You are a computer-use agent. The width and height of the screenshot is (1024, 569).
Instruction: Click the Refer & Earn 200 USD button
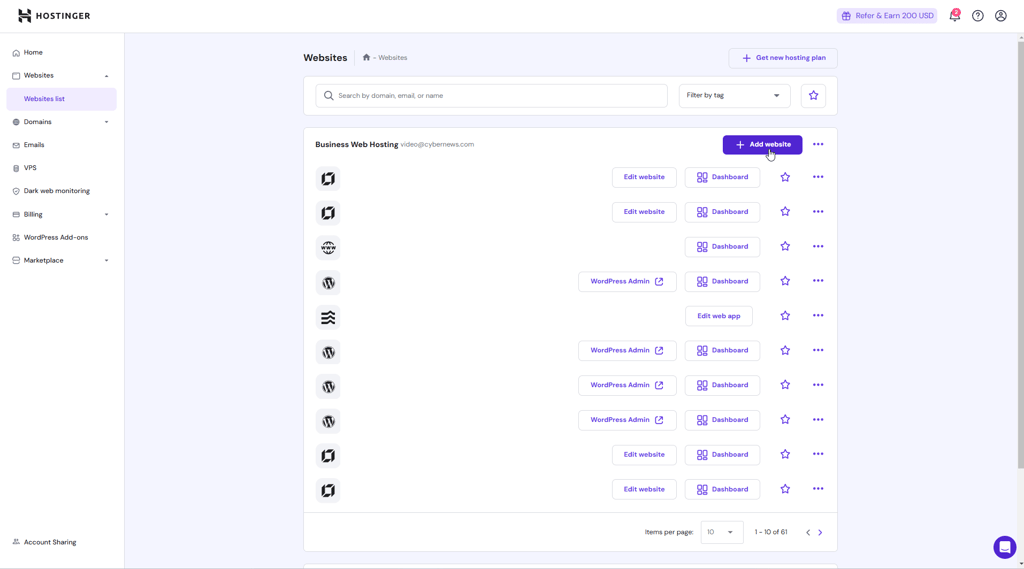pos(887,16)
